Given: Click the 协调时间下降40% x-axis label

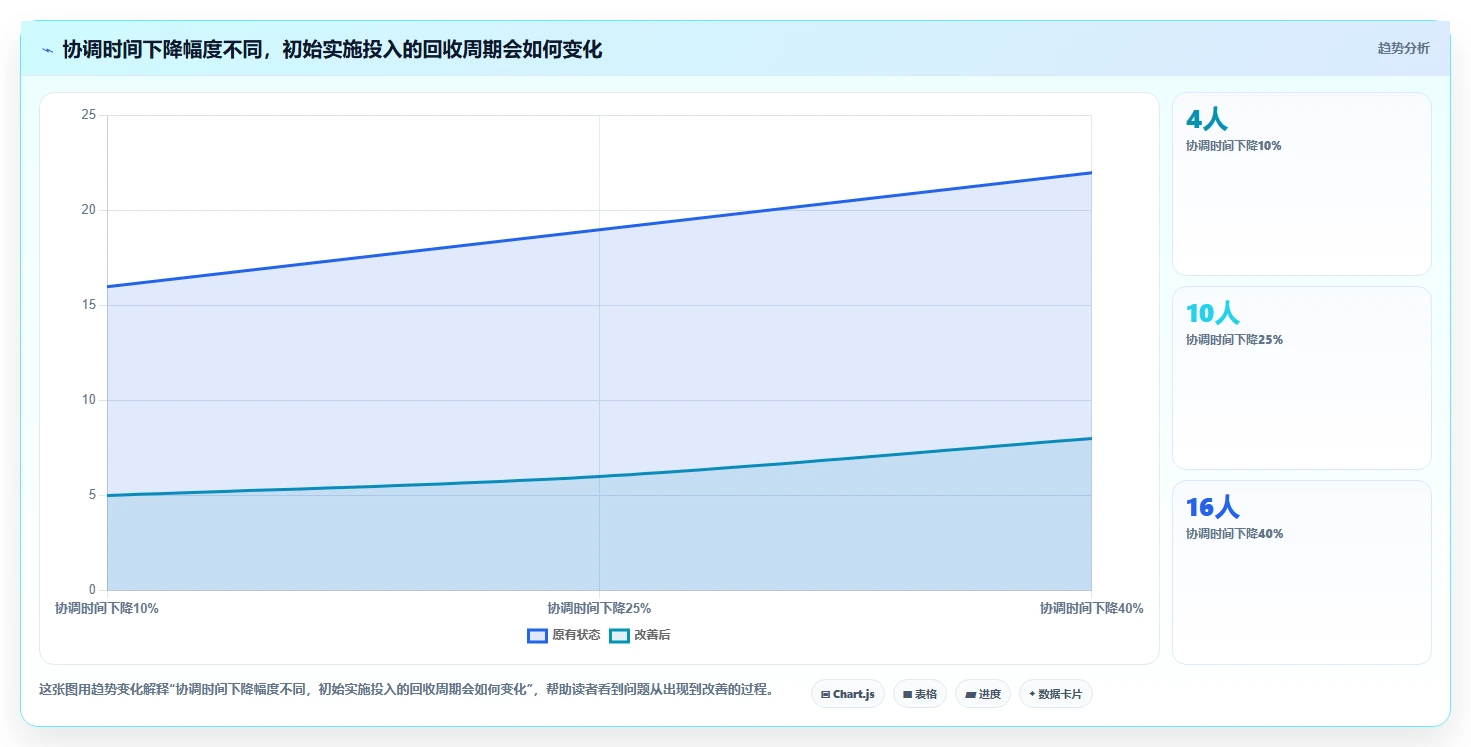Looking at the screenshot, I should click(x=1091, y=608).
